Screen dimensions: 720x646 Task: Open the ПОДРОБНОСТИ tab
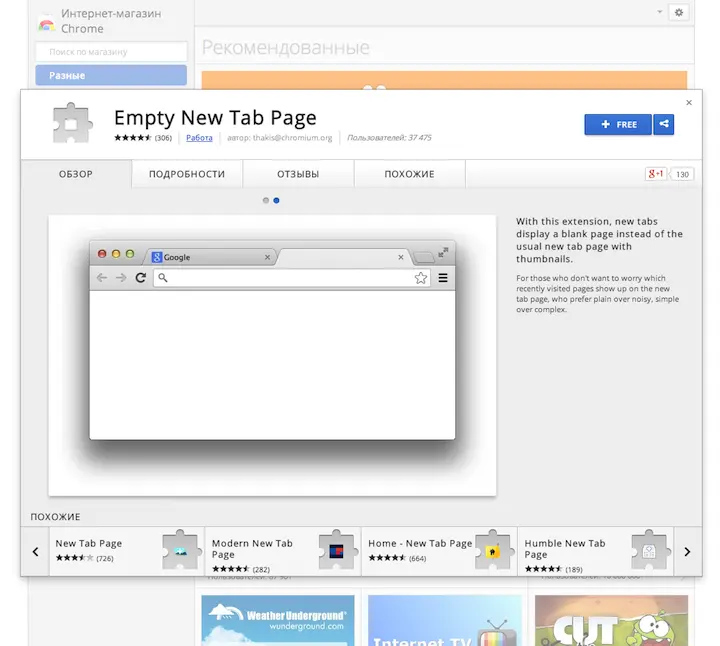[x=187, y=174]
